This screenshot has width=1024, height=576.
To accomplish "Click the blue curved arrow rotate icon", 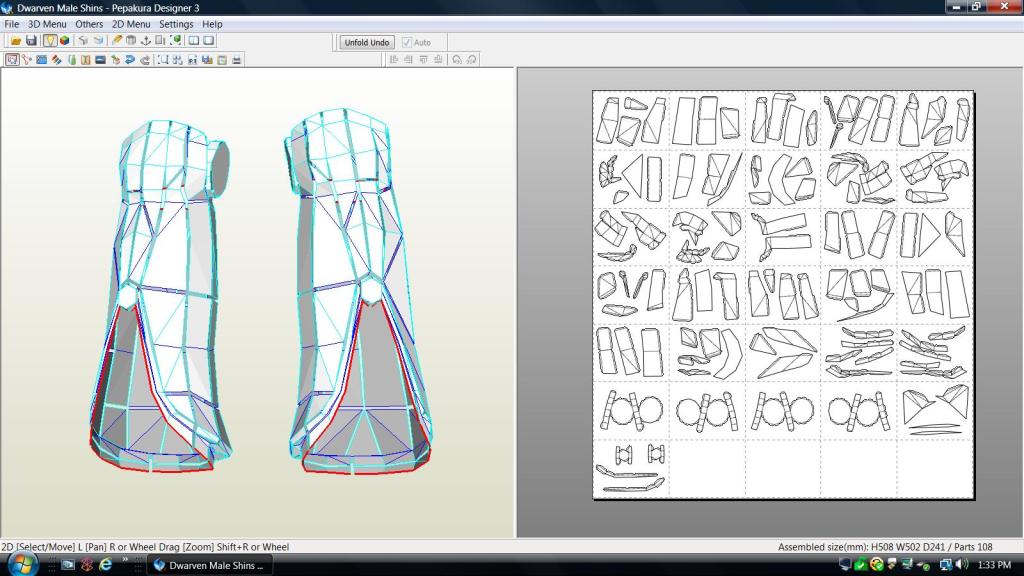I will (130, 59).
